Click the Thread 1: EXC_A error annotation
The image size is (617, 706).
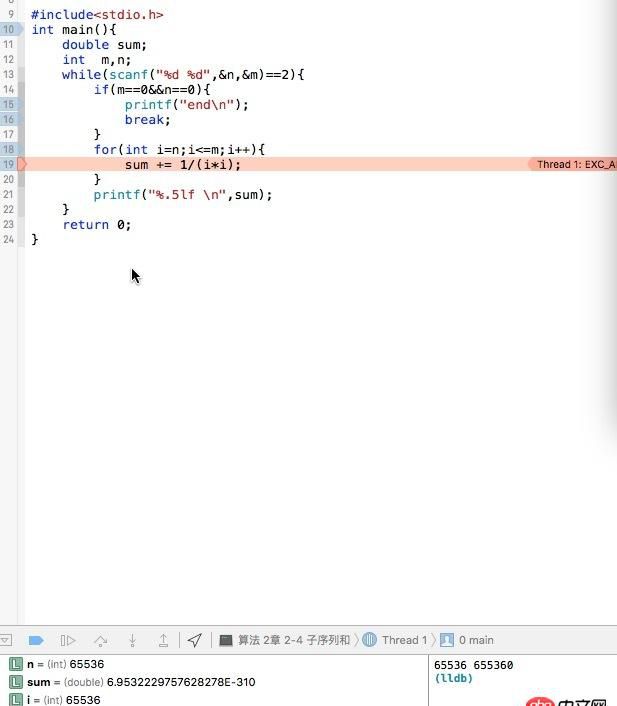point(573,164)
